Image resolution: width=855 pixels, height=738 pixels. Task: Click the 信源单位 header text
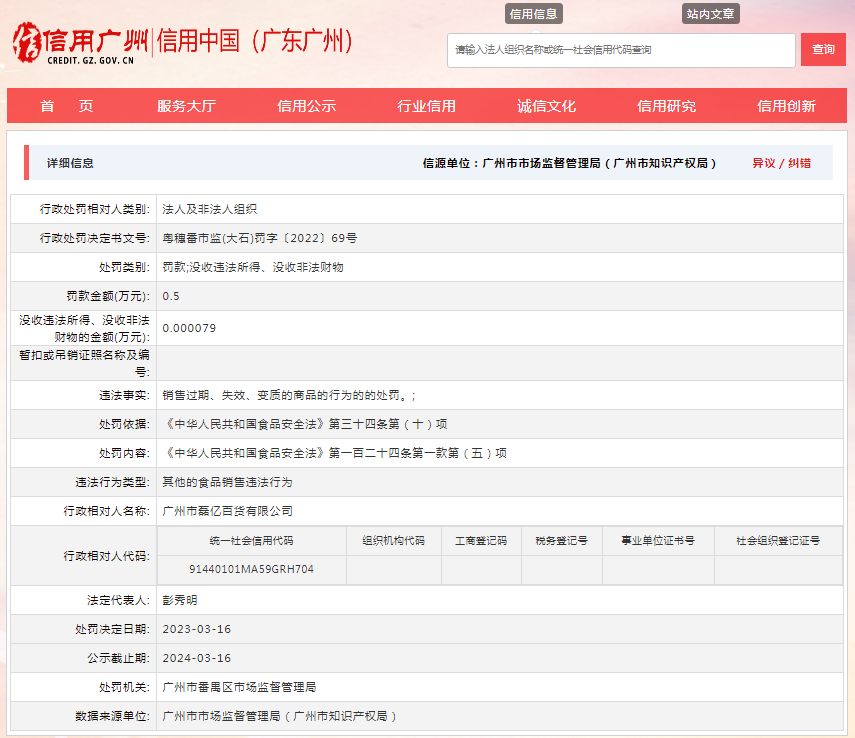click(x=569, y=163)
